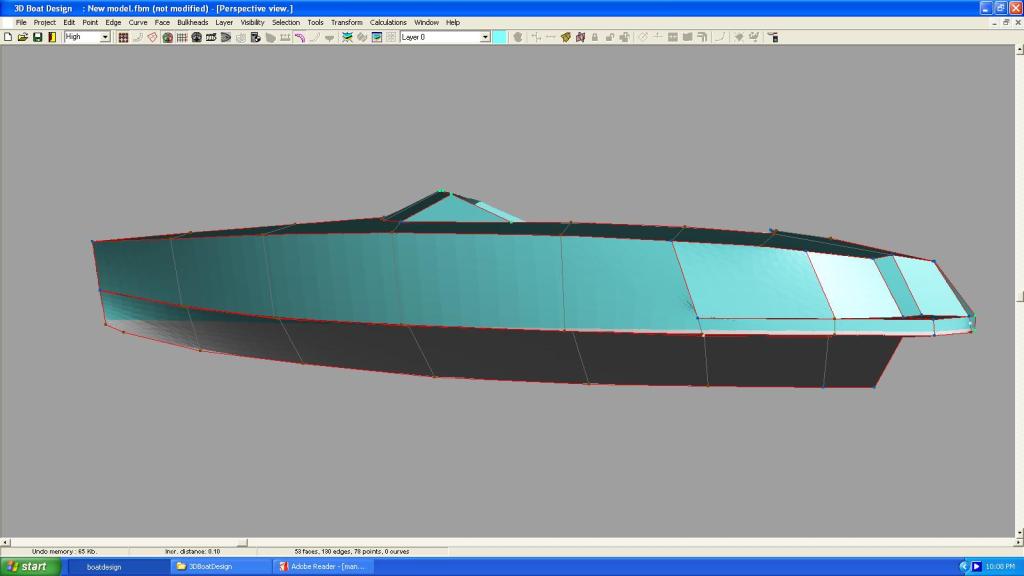Click the padlock icon in toolbar
The width and height of the screenshot is (1024, 576).
[x=594, y=37]
